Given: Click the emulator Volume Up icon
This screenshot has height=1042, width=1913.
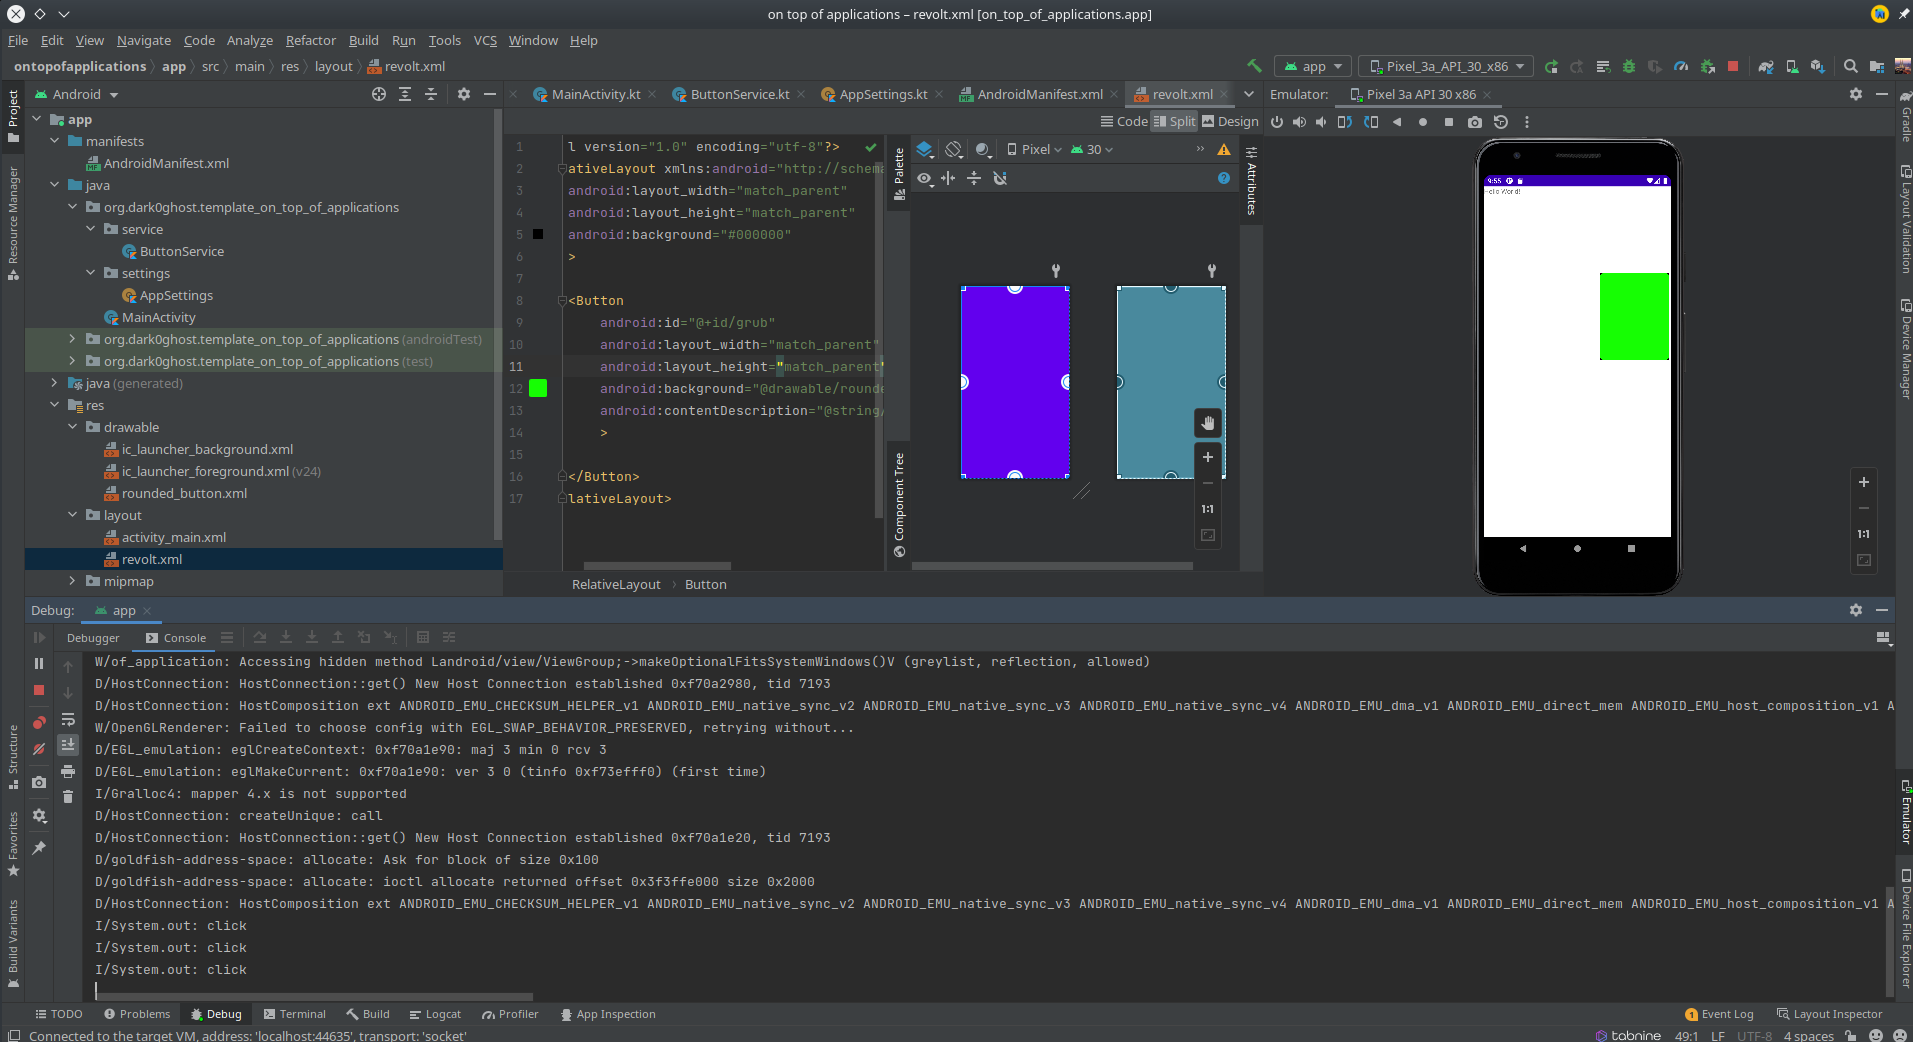Looking at the screenshot, I should [x=1299, y=122].
